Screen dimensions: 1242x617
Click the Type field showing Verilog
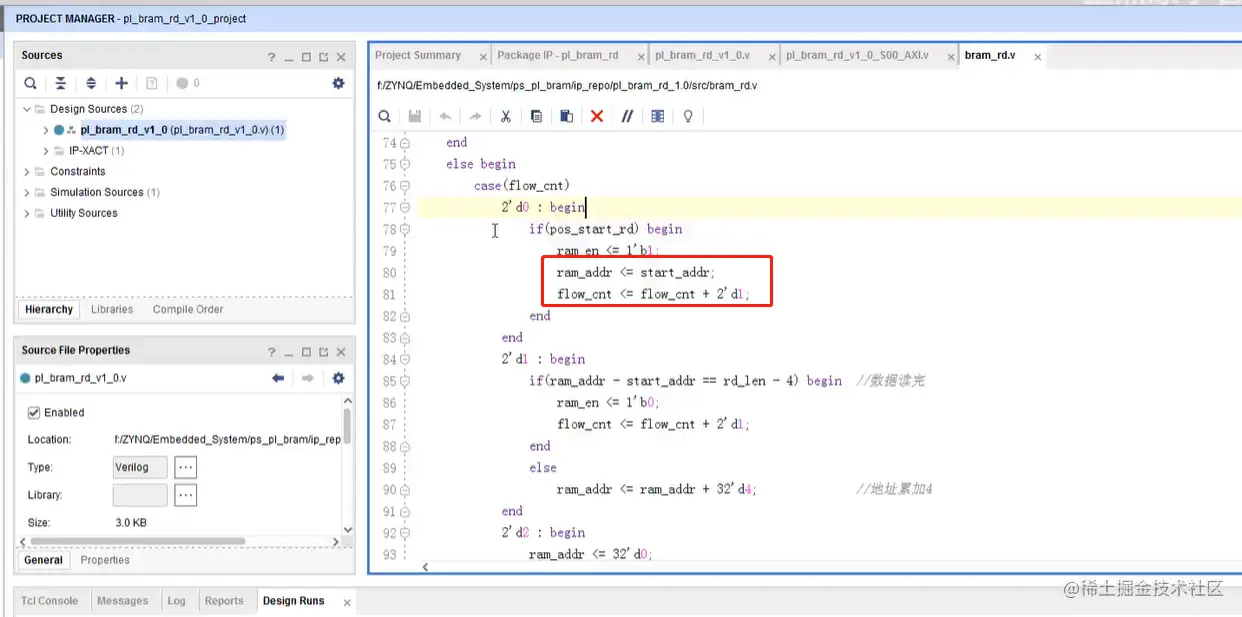pyautogui.click(x=140, y=467)
